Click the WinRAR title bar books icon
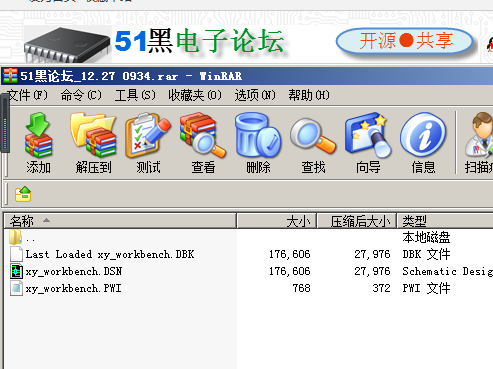 click(x=10, y=76)
